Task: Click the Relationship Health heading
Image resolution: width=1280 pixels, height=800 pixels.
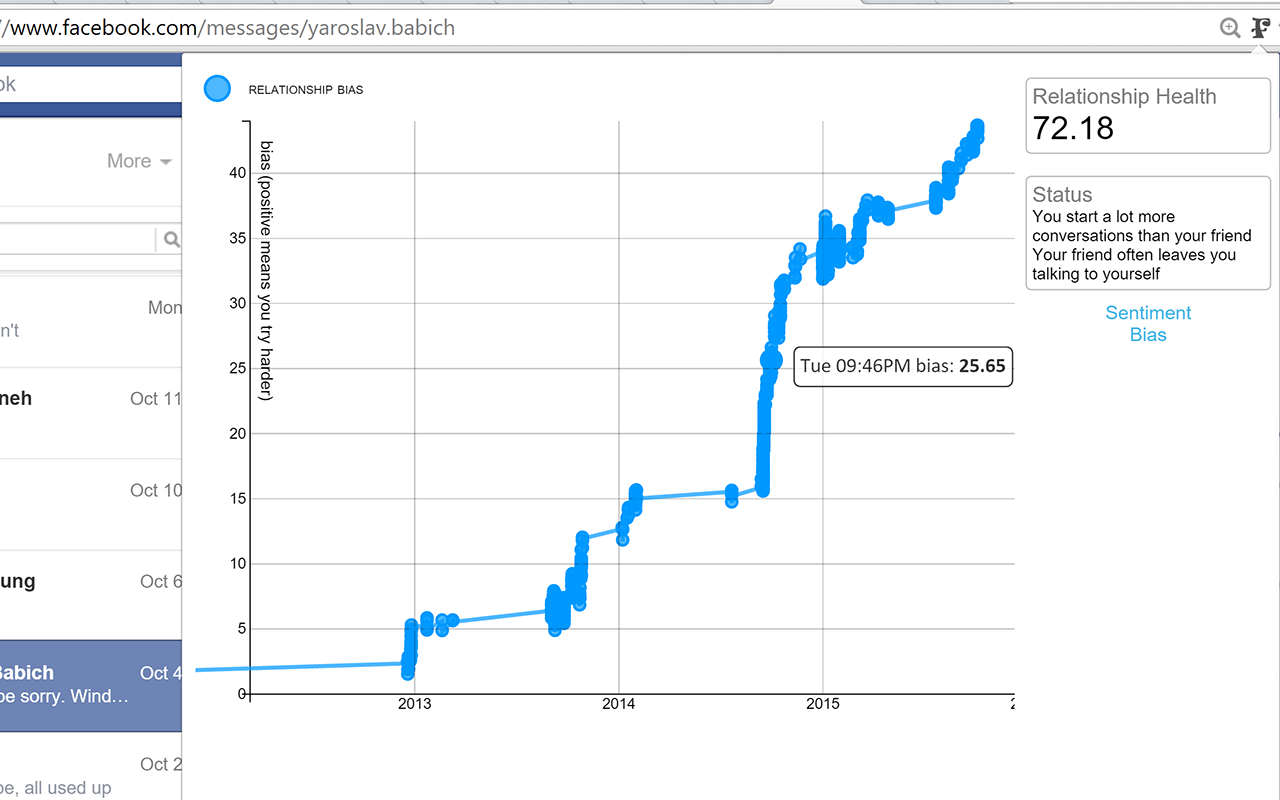Action: (1124, 97)
